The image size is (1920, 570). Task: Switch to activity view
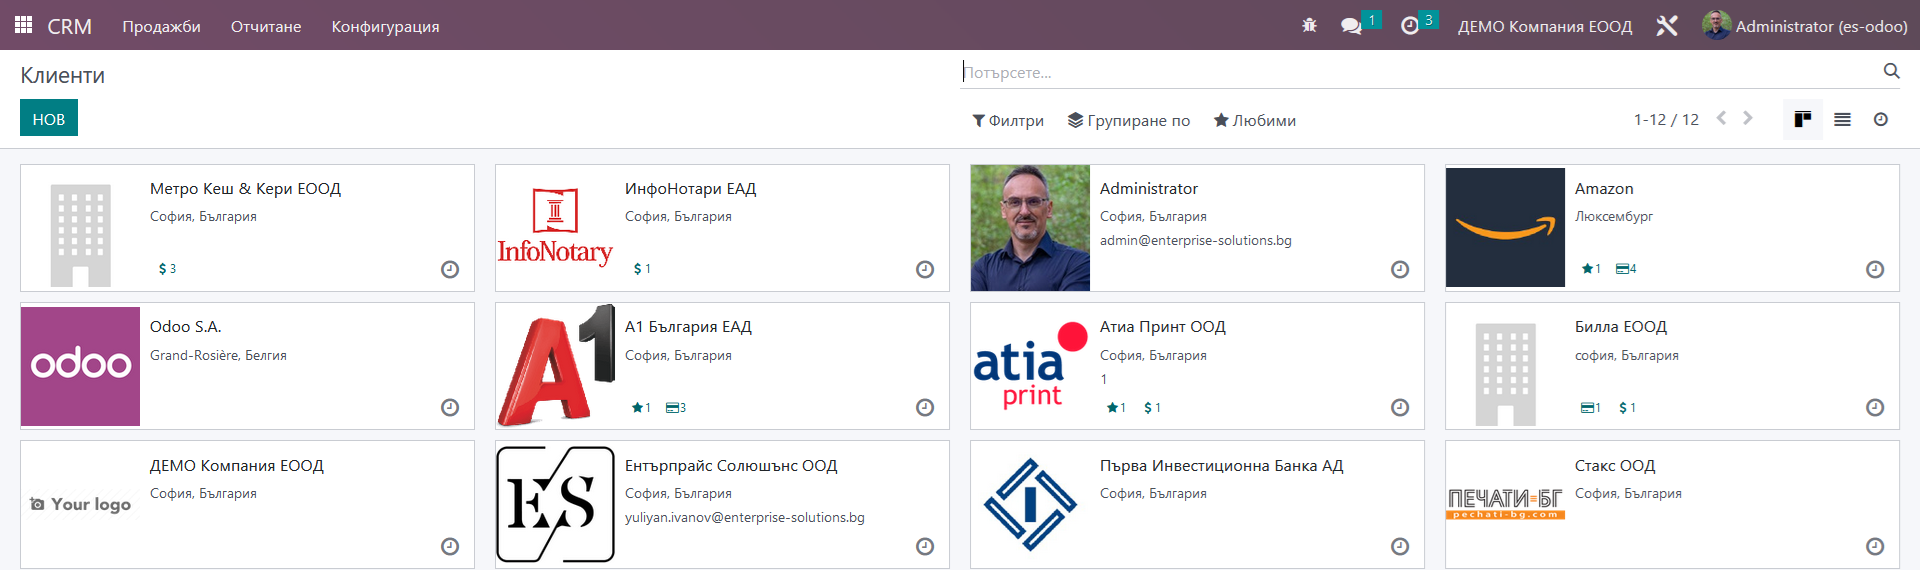point(1881,120)
